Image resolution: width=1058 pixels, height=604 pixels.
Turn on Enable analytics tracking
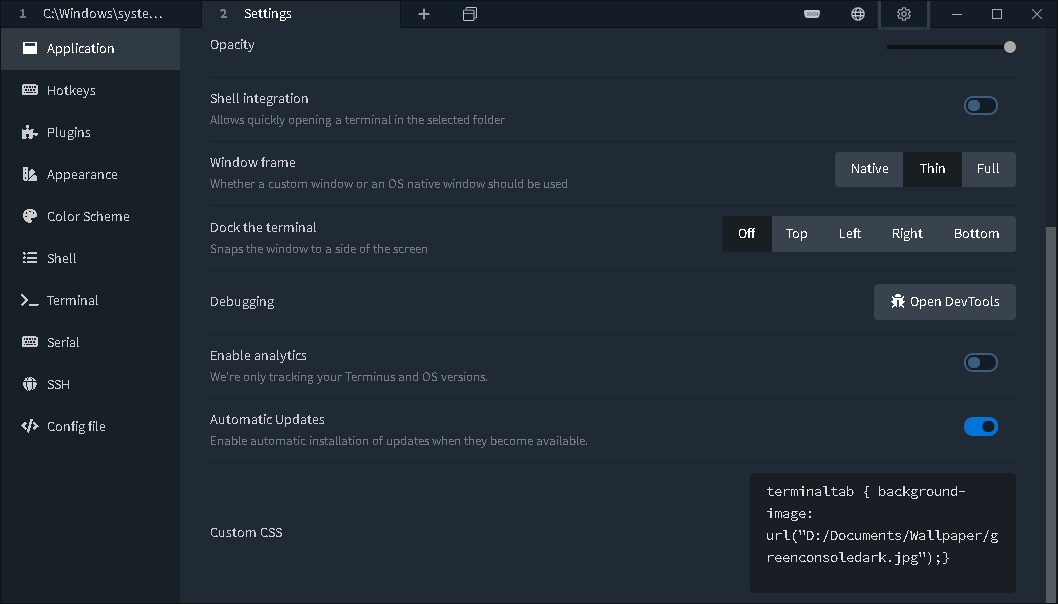[981, 362]
